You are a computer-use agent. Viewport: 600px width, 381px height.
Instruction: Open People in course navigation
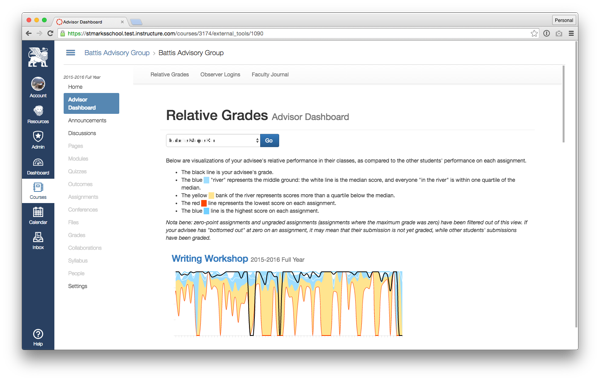76,273
